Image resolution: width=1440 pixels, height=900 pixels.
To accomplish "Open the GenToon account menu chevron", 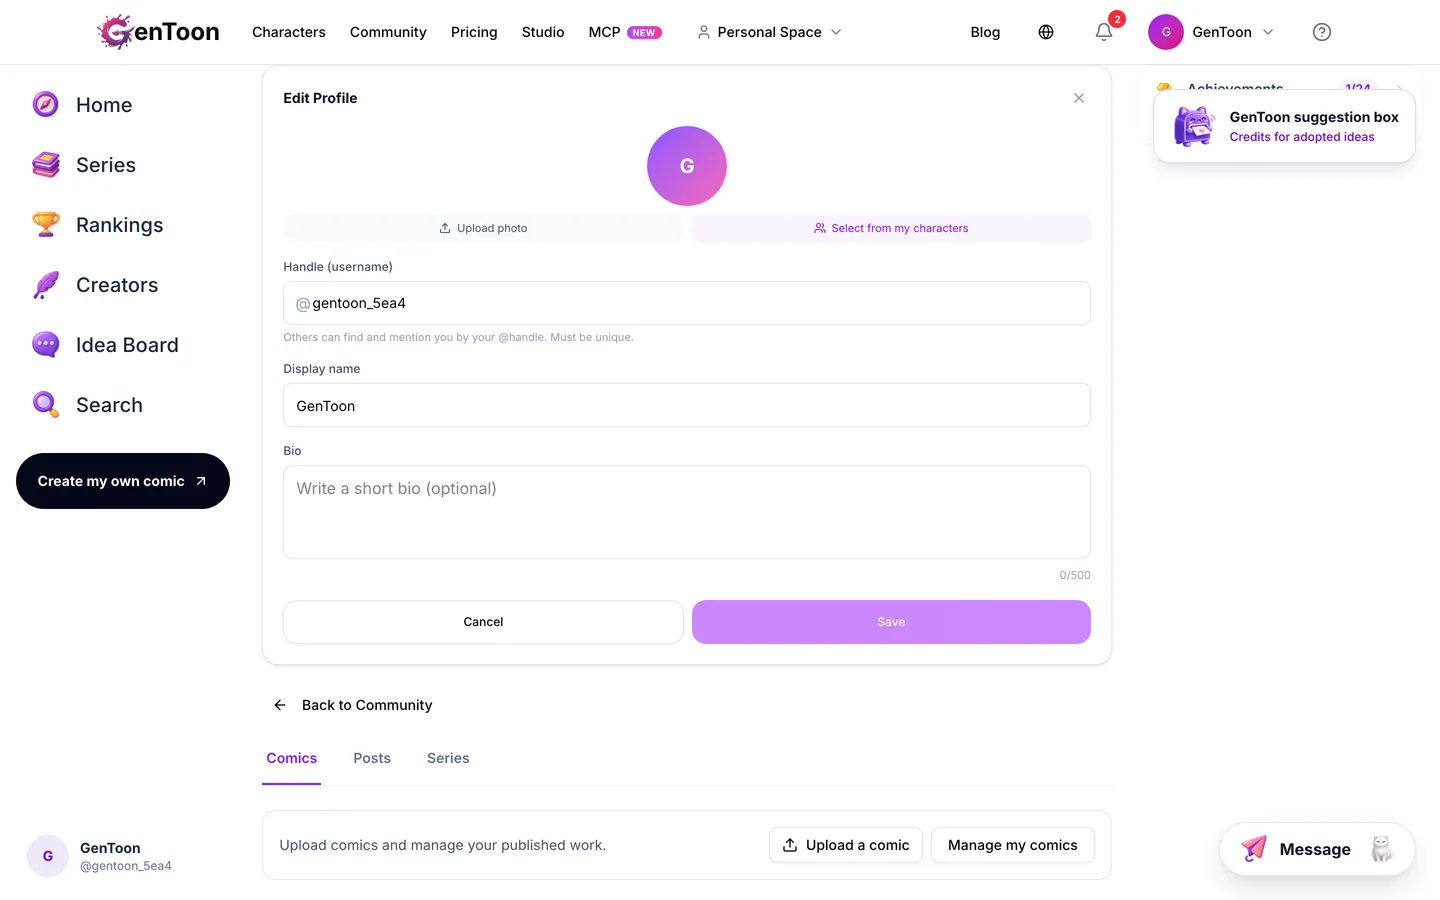I will (1268, 32).
